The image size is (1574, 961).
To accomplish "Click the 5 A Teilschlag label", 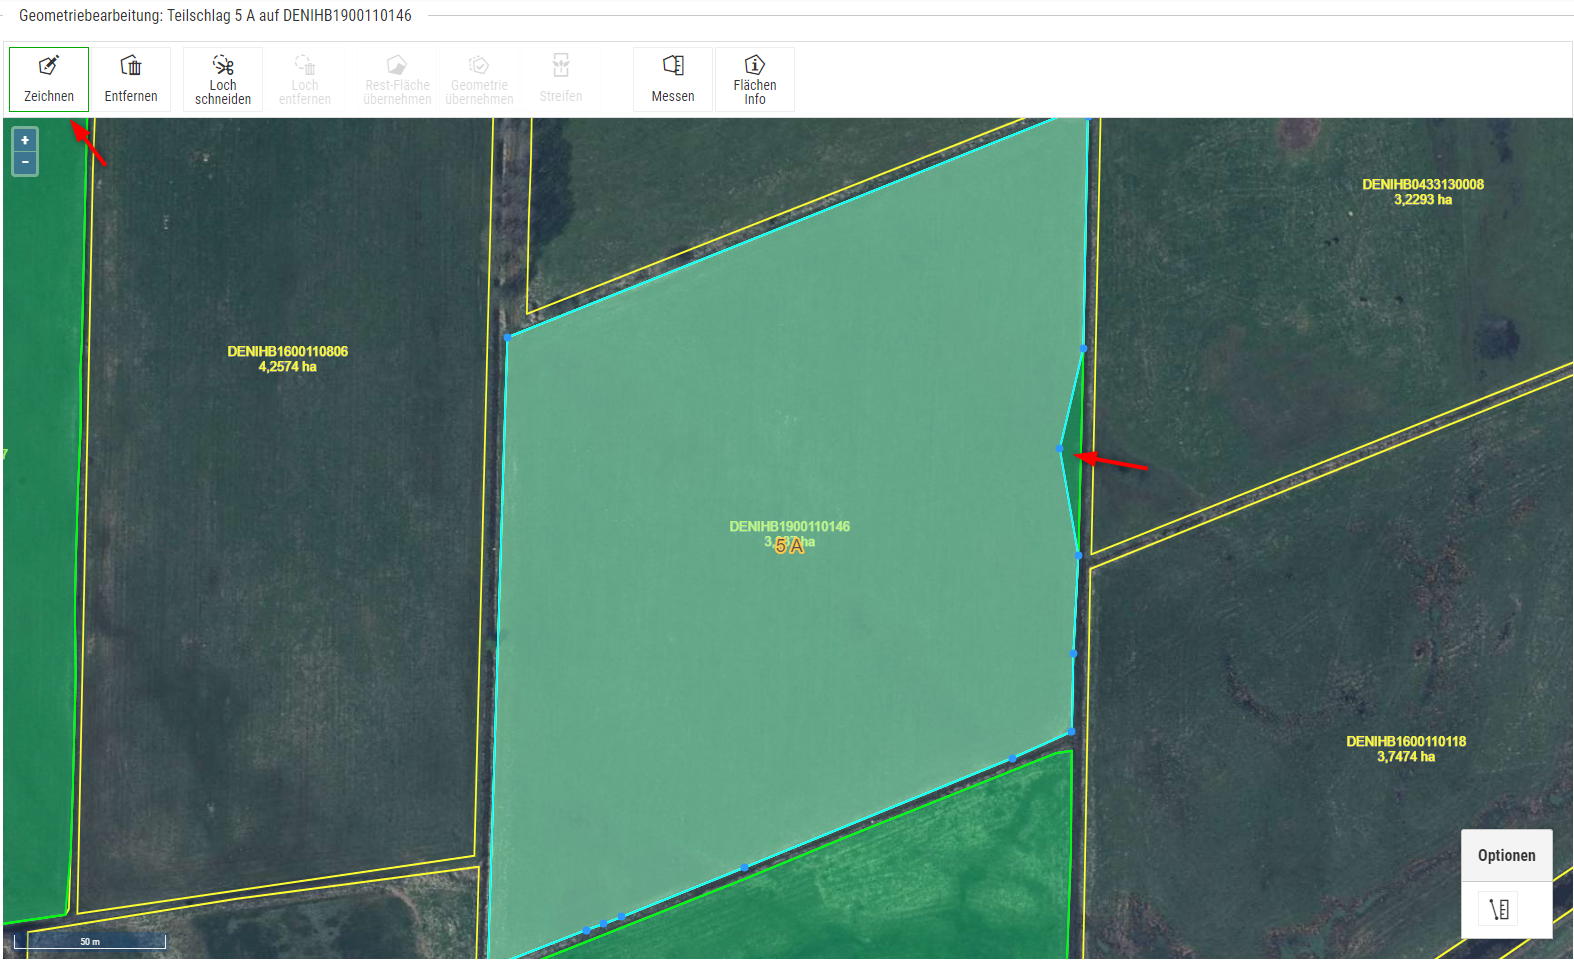I will (x=789, y=546).
